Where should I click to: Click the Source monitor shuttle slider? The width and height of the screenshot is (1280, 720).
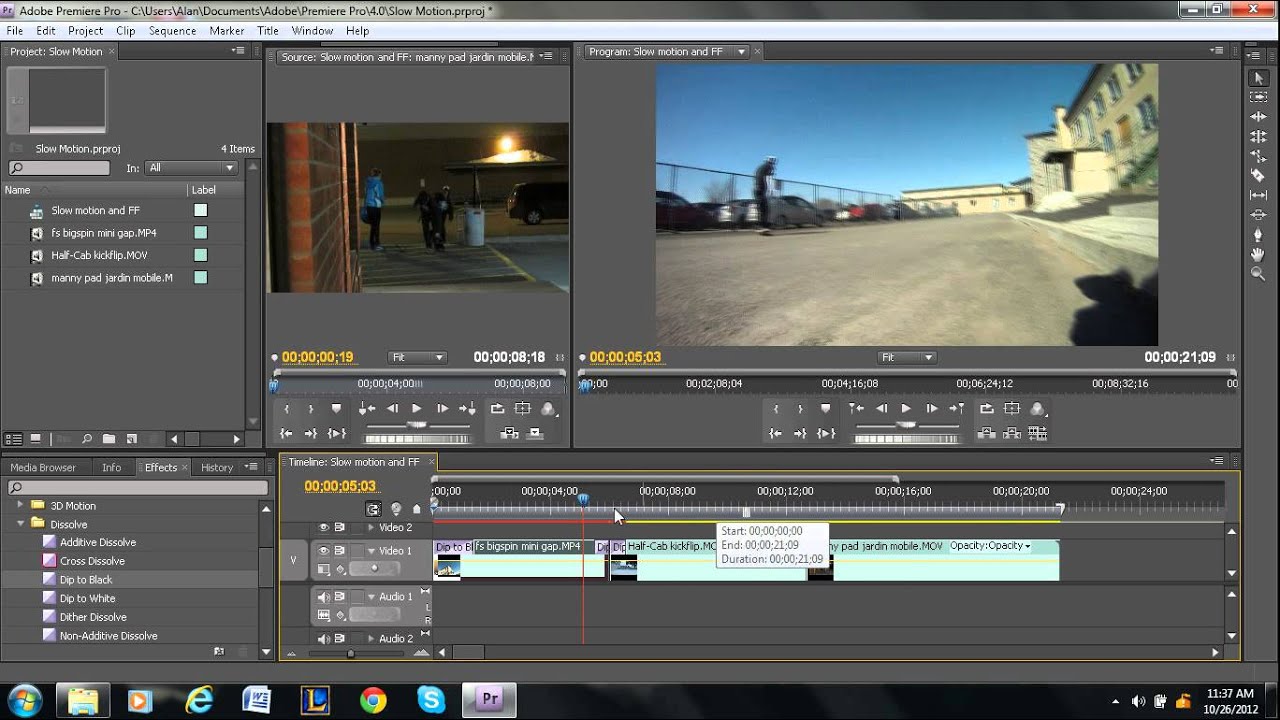pyautogui.click(x=417, y=425)
